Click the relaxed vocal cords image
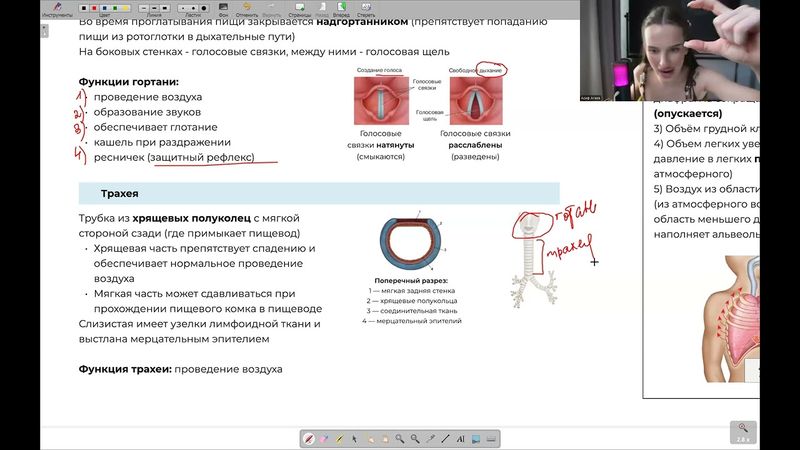The height and width of the screenshot is (450, 800). tap(476, 101)
